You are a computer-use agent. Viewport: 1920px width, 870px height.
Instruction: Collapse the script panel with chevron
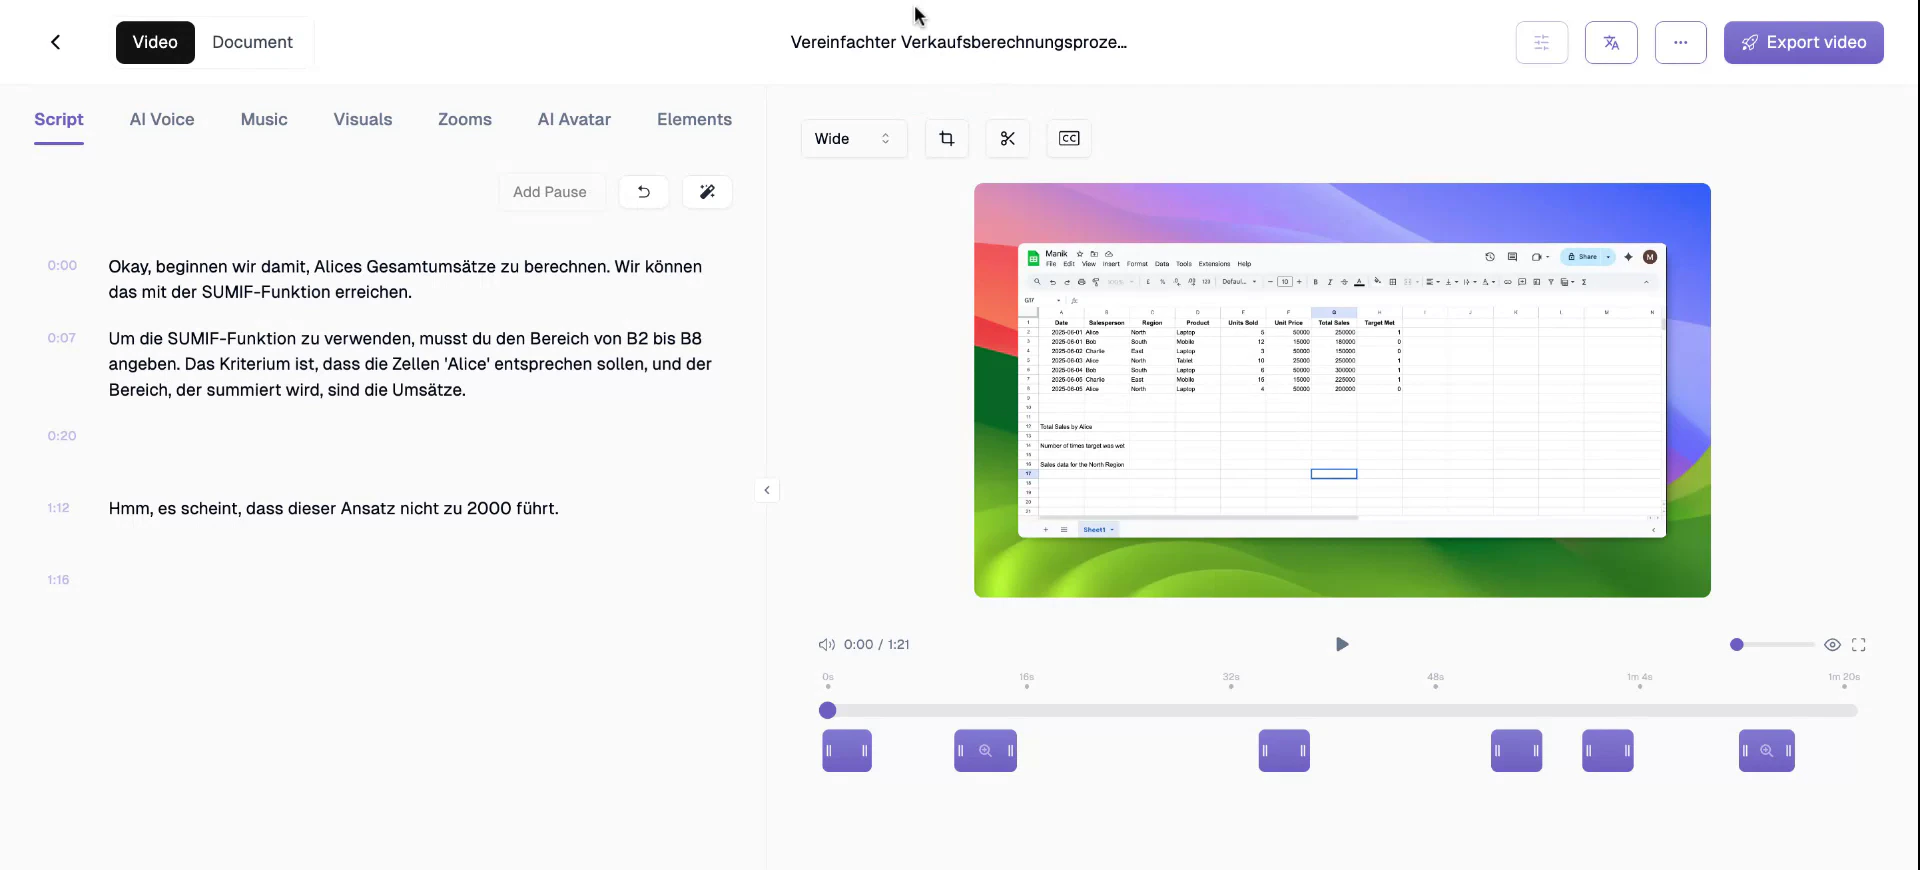(x=767, y=490)
